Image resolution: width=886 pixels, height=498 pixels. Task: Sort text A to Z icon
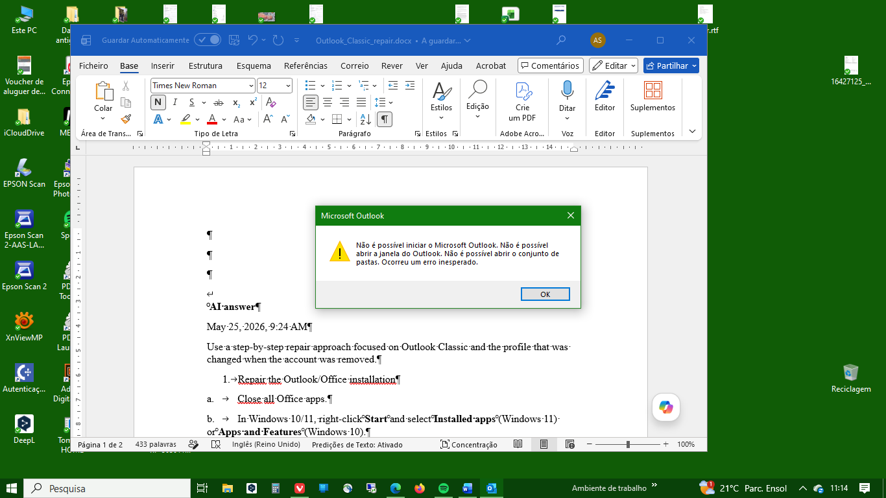(x=366, y=119)
